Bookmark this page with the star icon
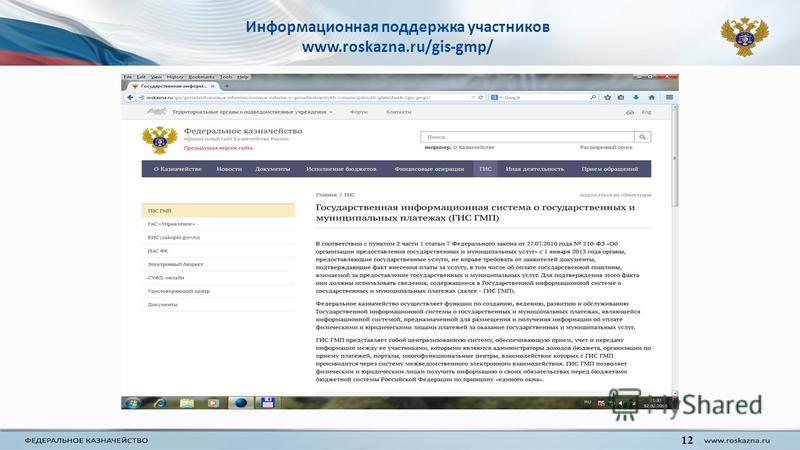This screenshot has width=800, height=450. (608, 97)
